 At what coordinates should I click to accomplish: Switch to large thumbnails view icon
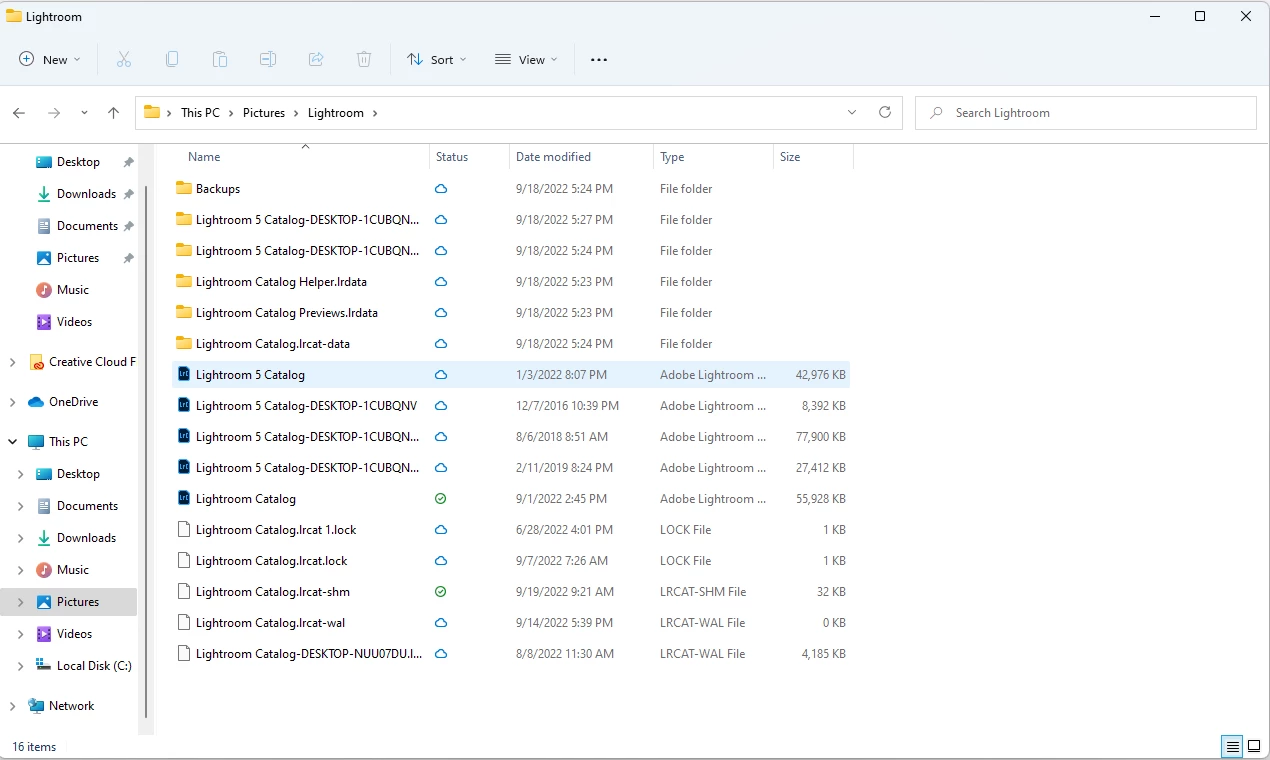tap(1254, 747)
